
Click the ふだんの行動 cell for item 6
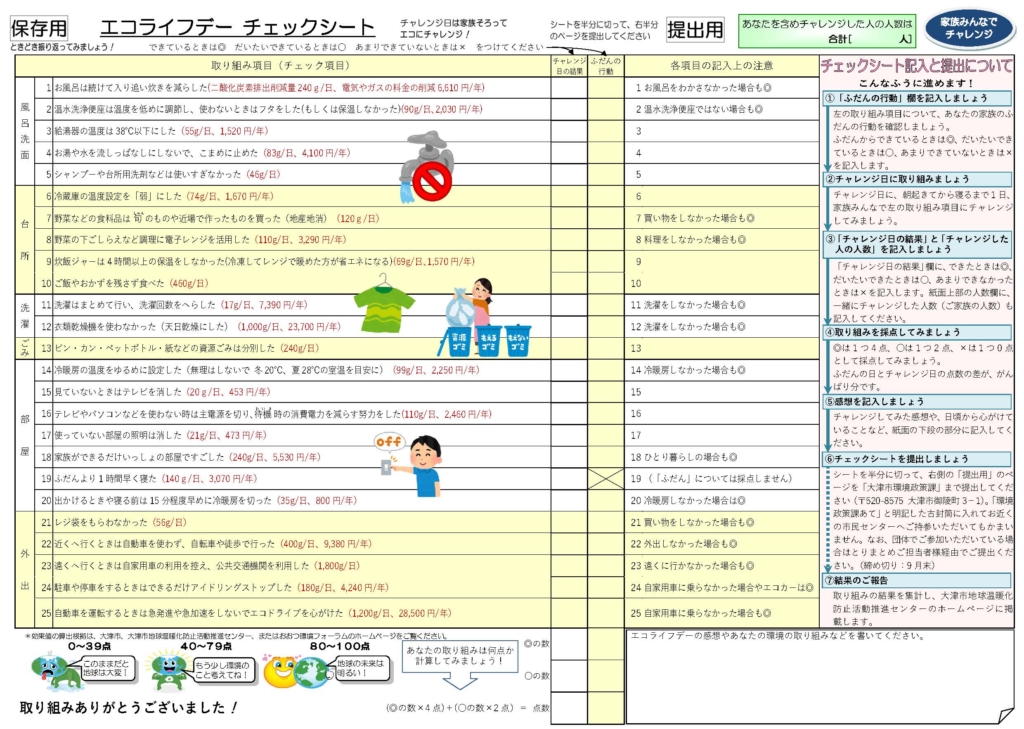tap(605, 196)
